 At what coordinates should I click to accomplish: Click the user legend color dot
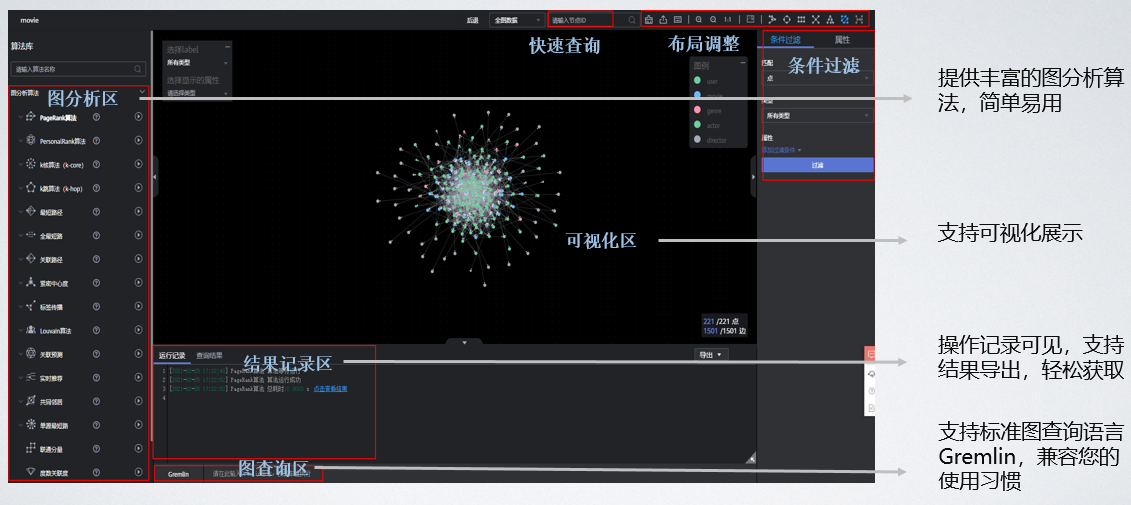(x=697, y=81)
